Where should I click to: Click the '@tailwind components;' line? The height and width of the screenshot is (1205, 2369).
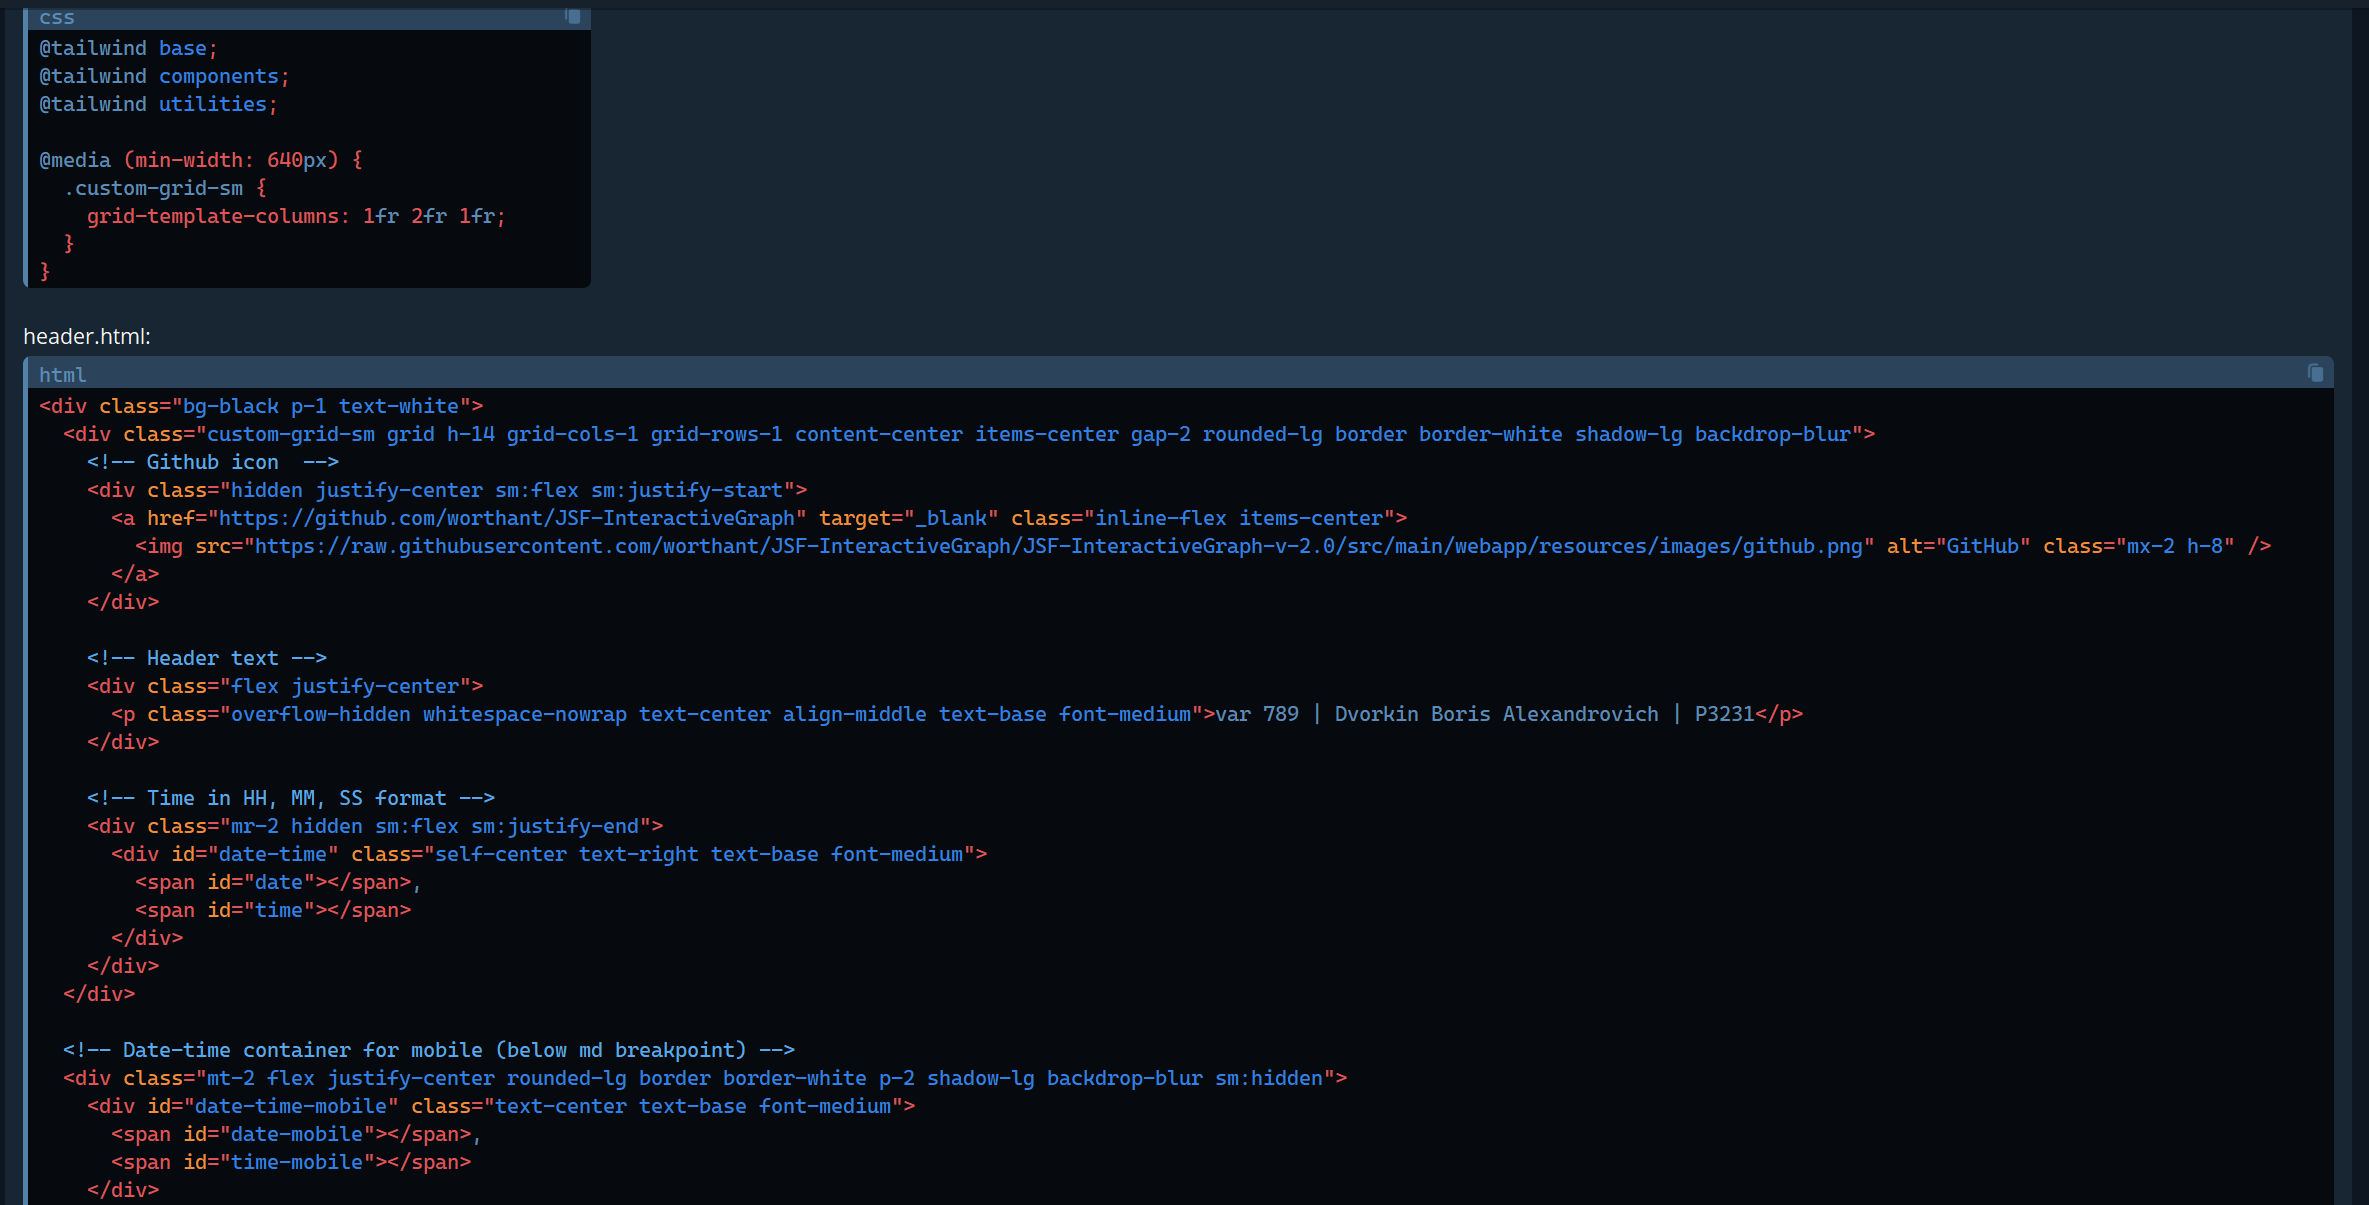coord(163,76)
